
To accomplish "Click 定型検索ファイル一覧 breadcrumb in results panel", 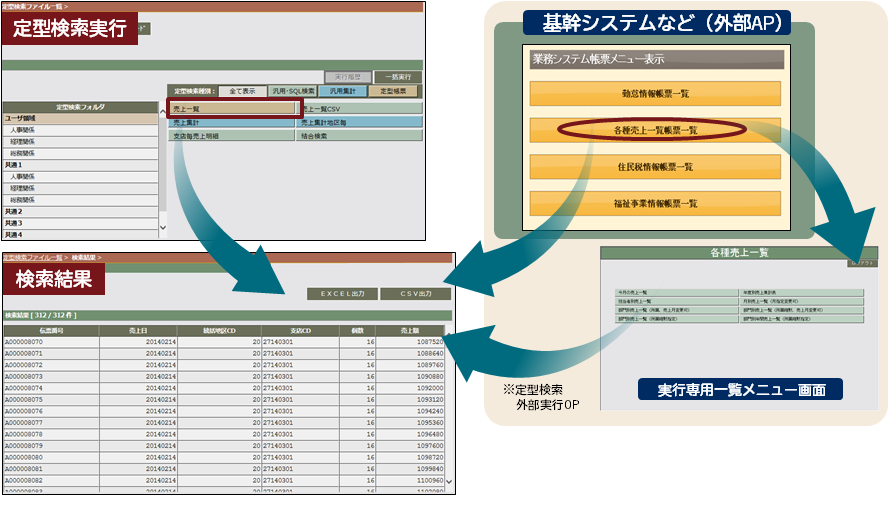I will [x=33, y=257].
